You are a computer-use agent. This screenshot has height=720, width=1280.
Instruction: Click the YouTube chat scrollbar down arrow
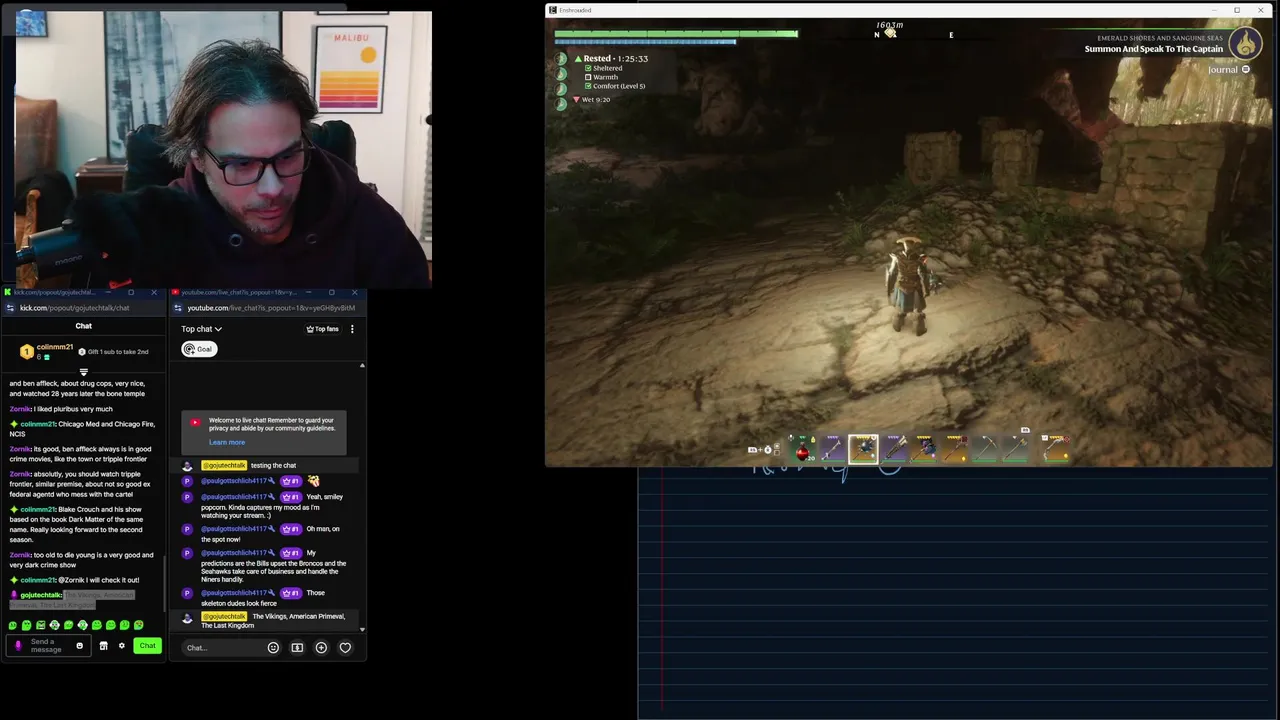pyautogui.click(x=362, y=629)
